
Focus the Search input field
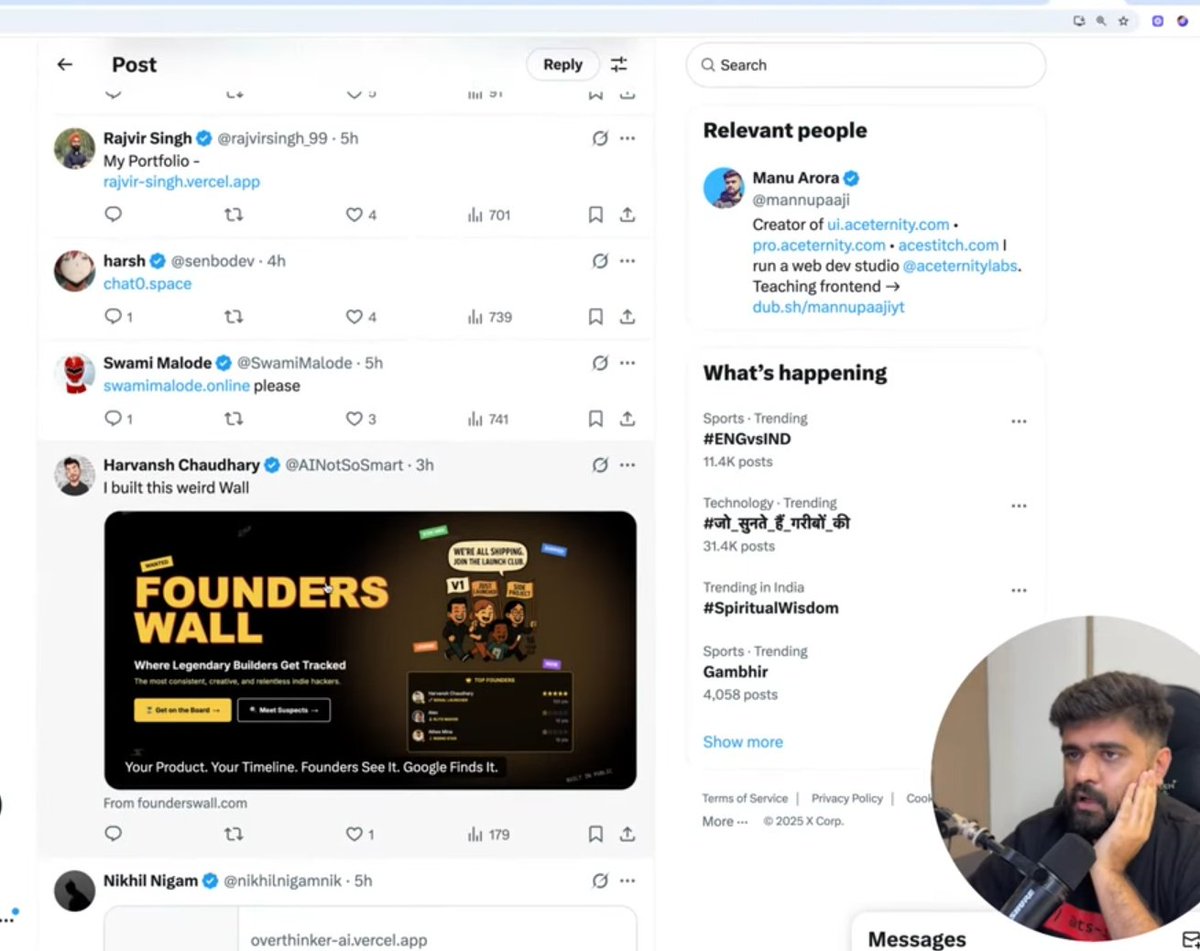(866, 65)
